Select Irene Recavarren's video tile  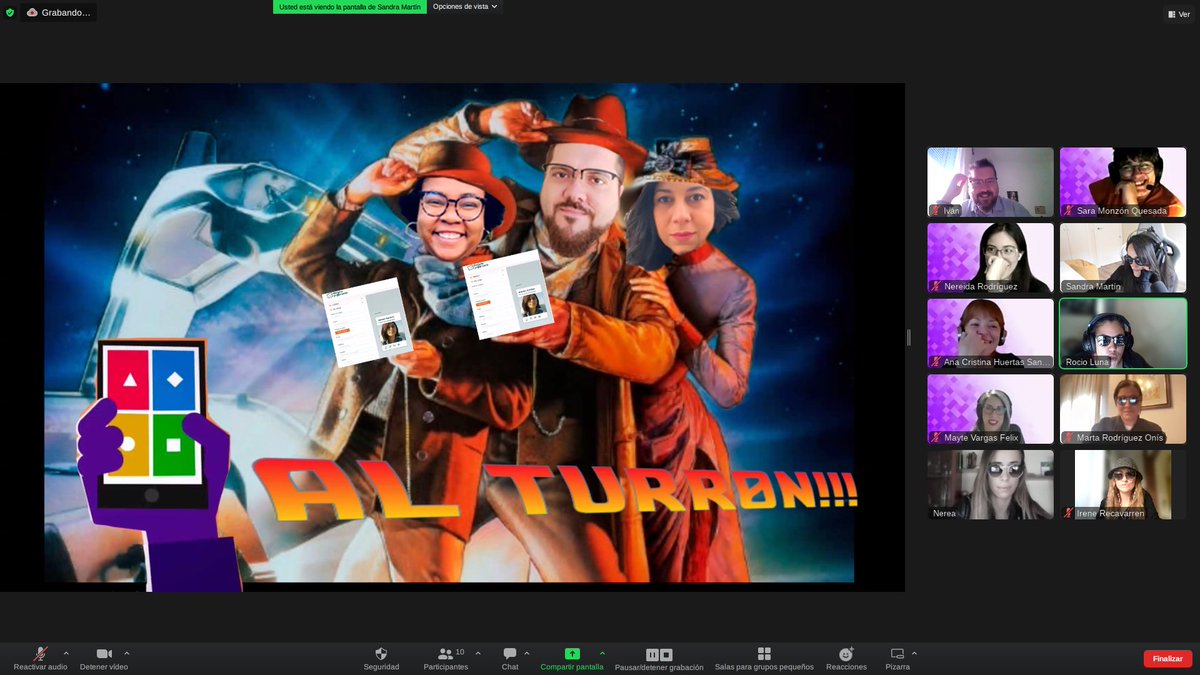tap(1123, 484)
